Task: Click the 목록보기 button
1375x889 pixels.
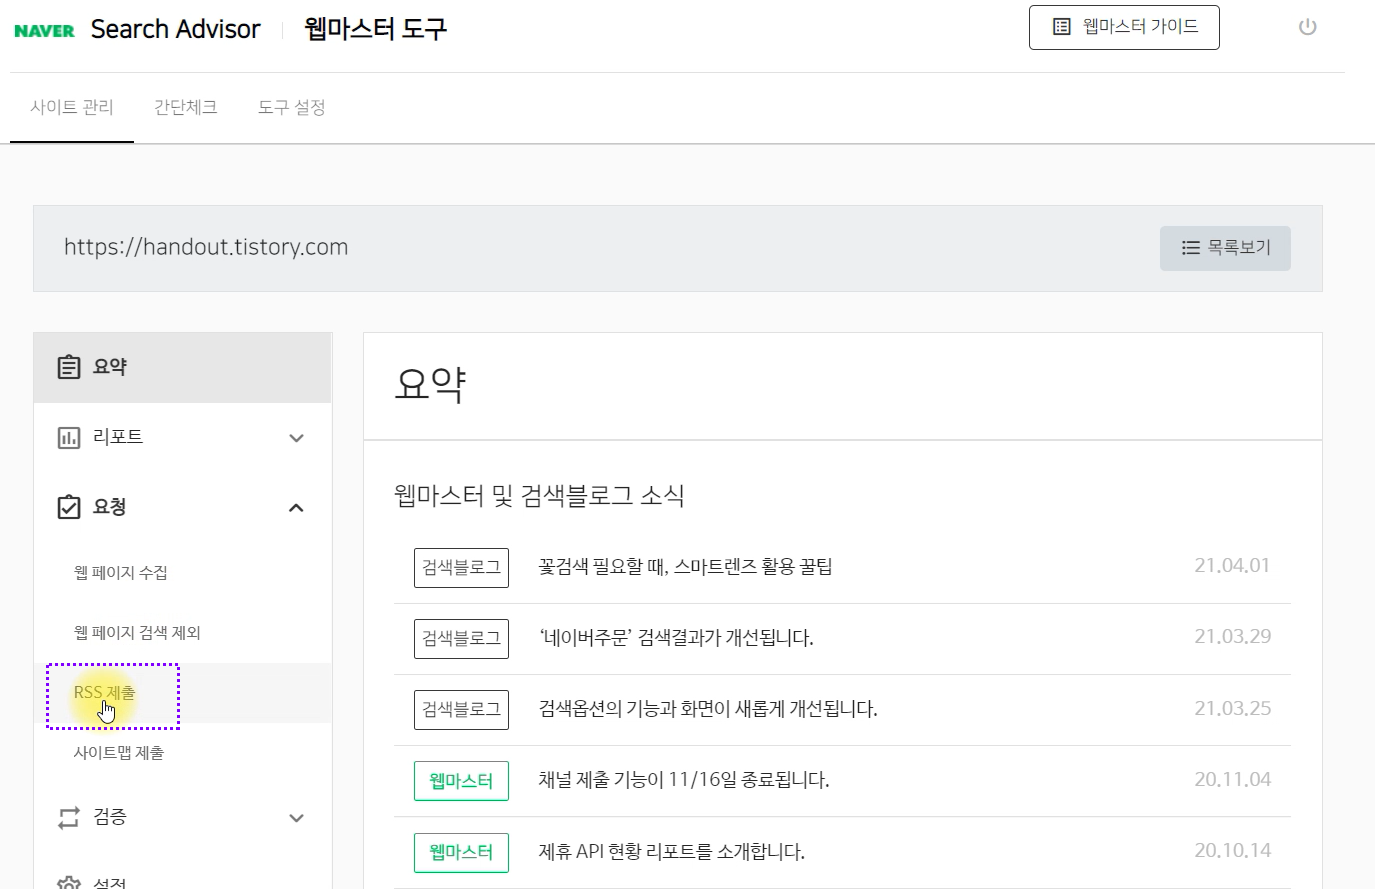Action: coord(1225,248)
